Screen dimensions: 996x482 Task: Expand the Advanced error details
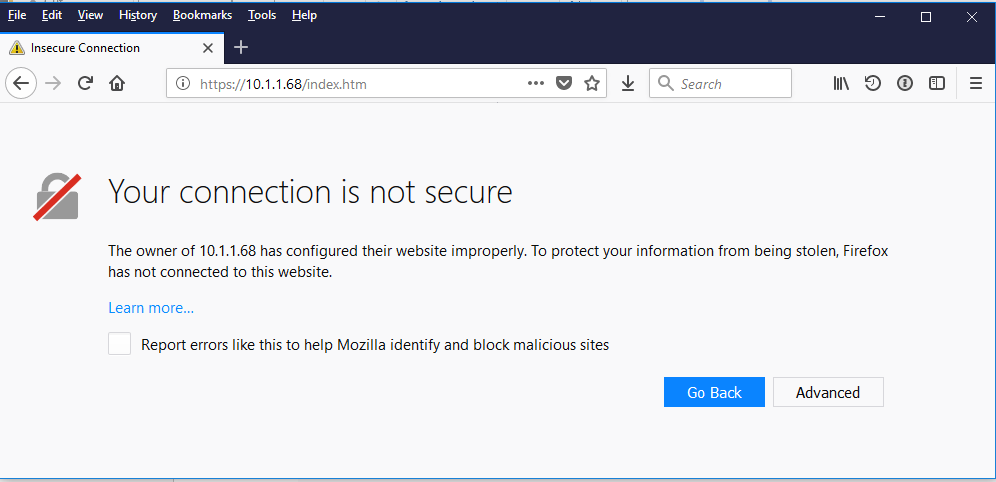[828, 392]
